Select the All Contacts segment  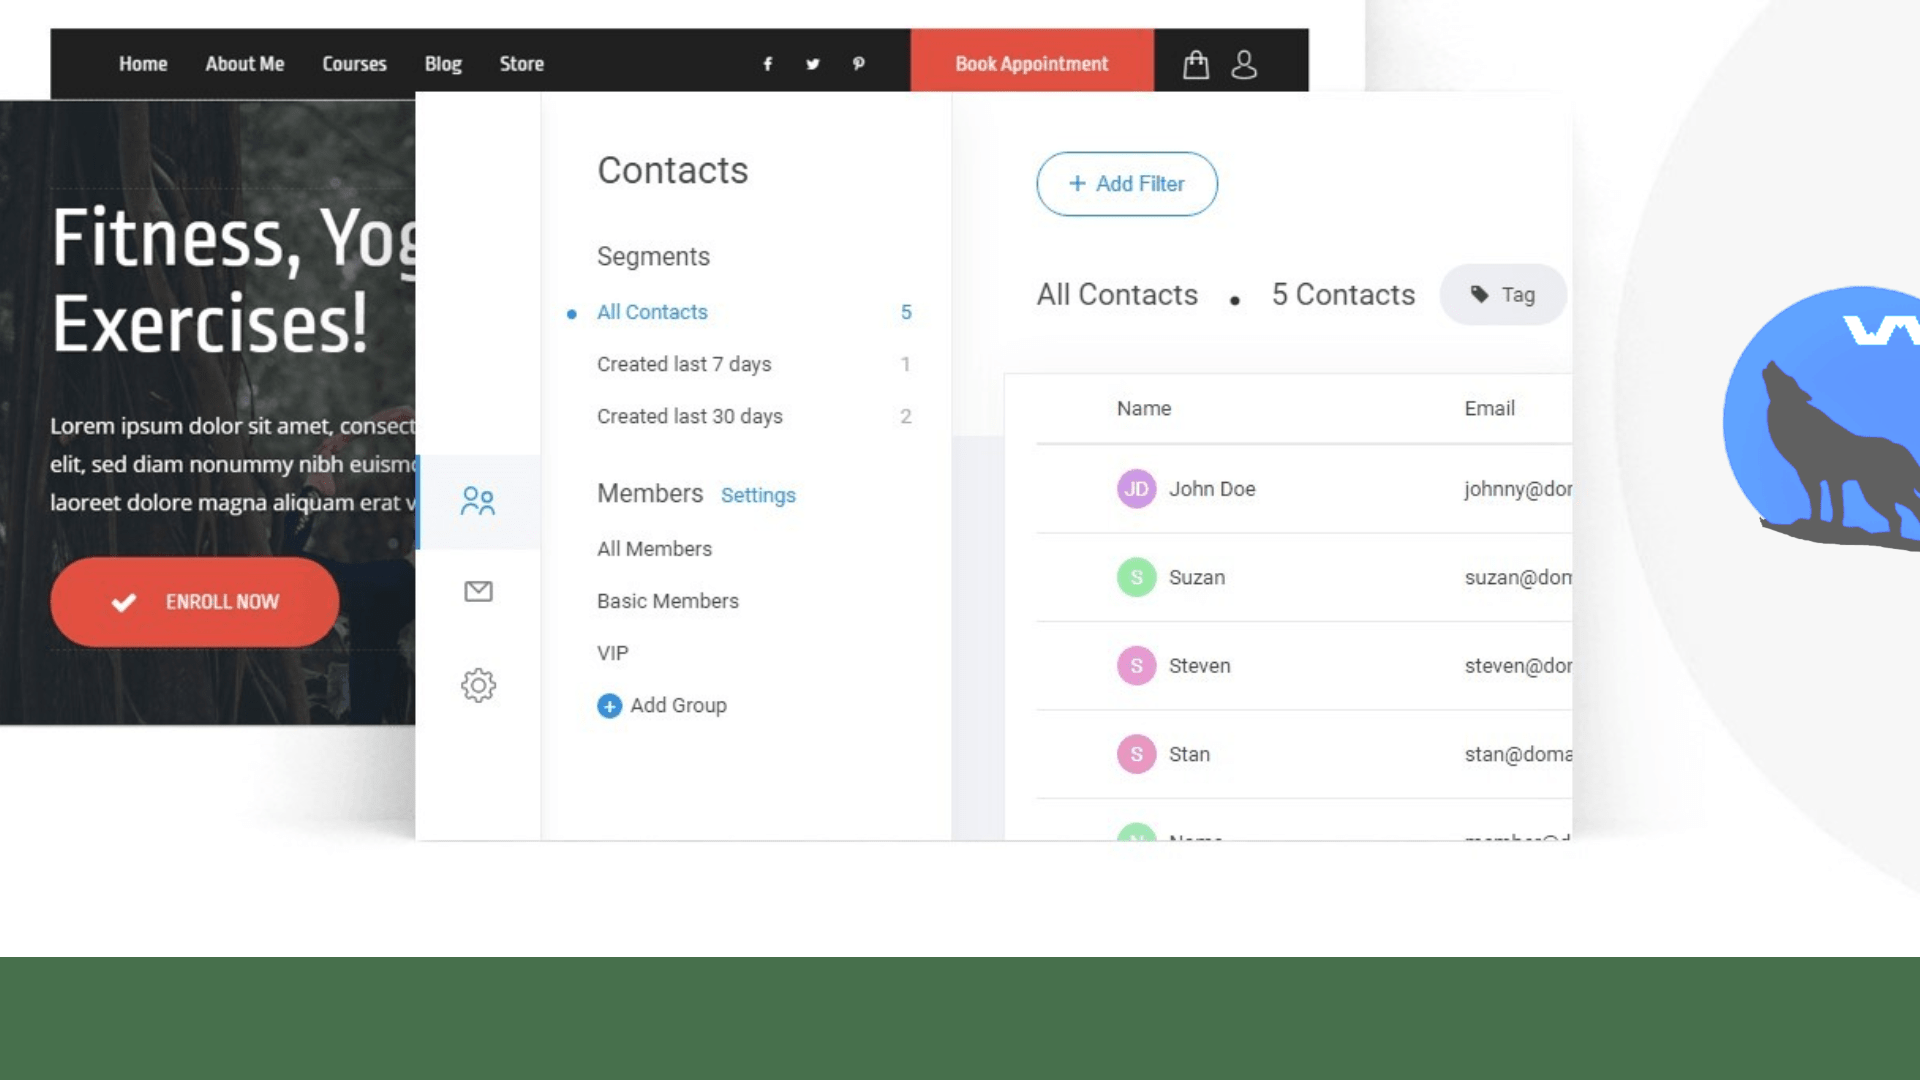pos(652,312)
